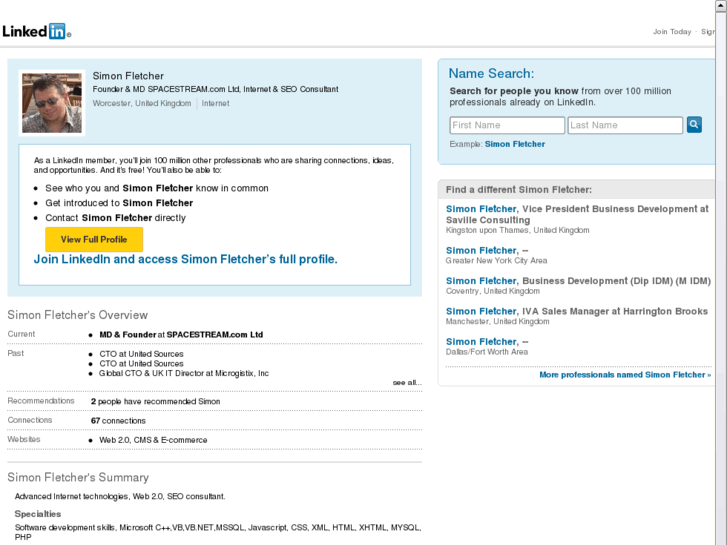Click 2 people have recommended Simon
The height and width of the screenshot is (545, 727).
155,402
